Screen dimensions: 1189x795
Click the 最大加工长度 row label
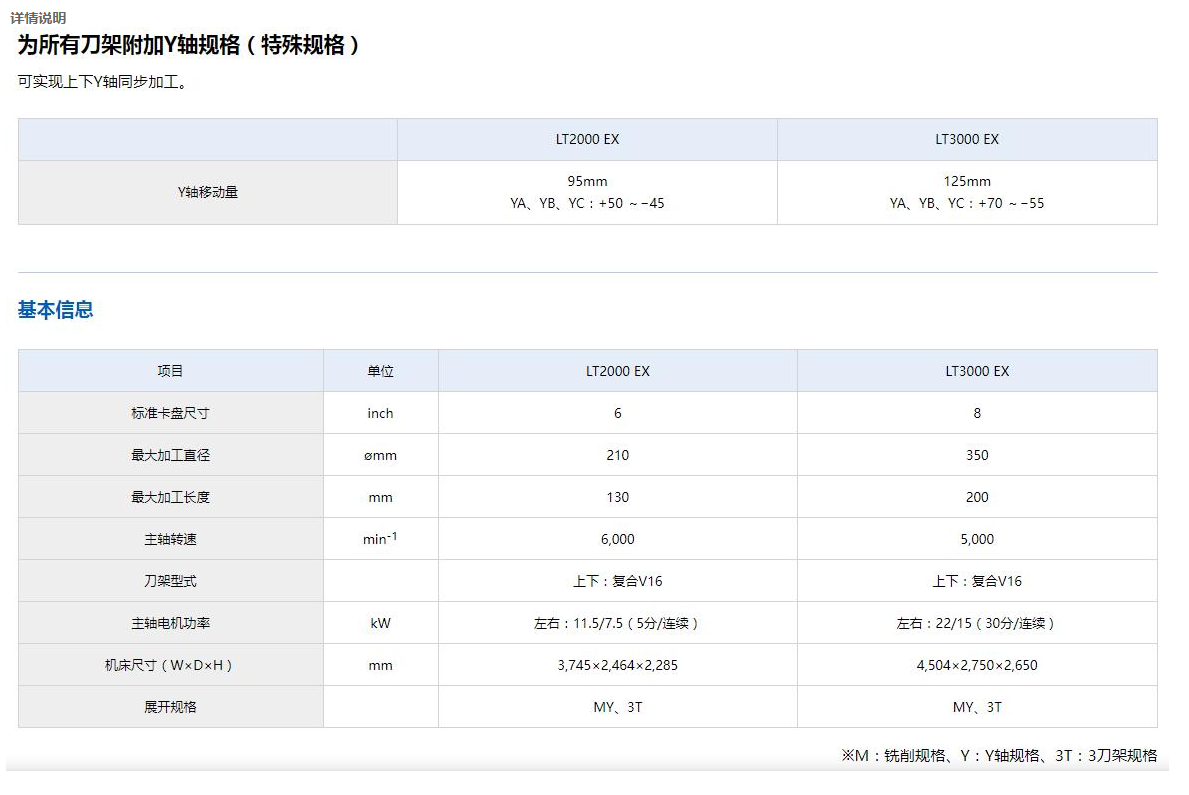point(170,497)
